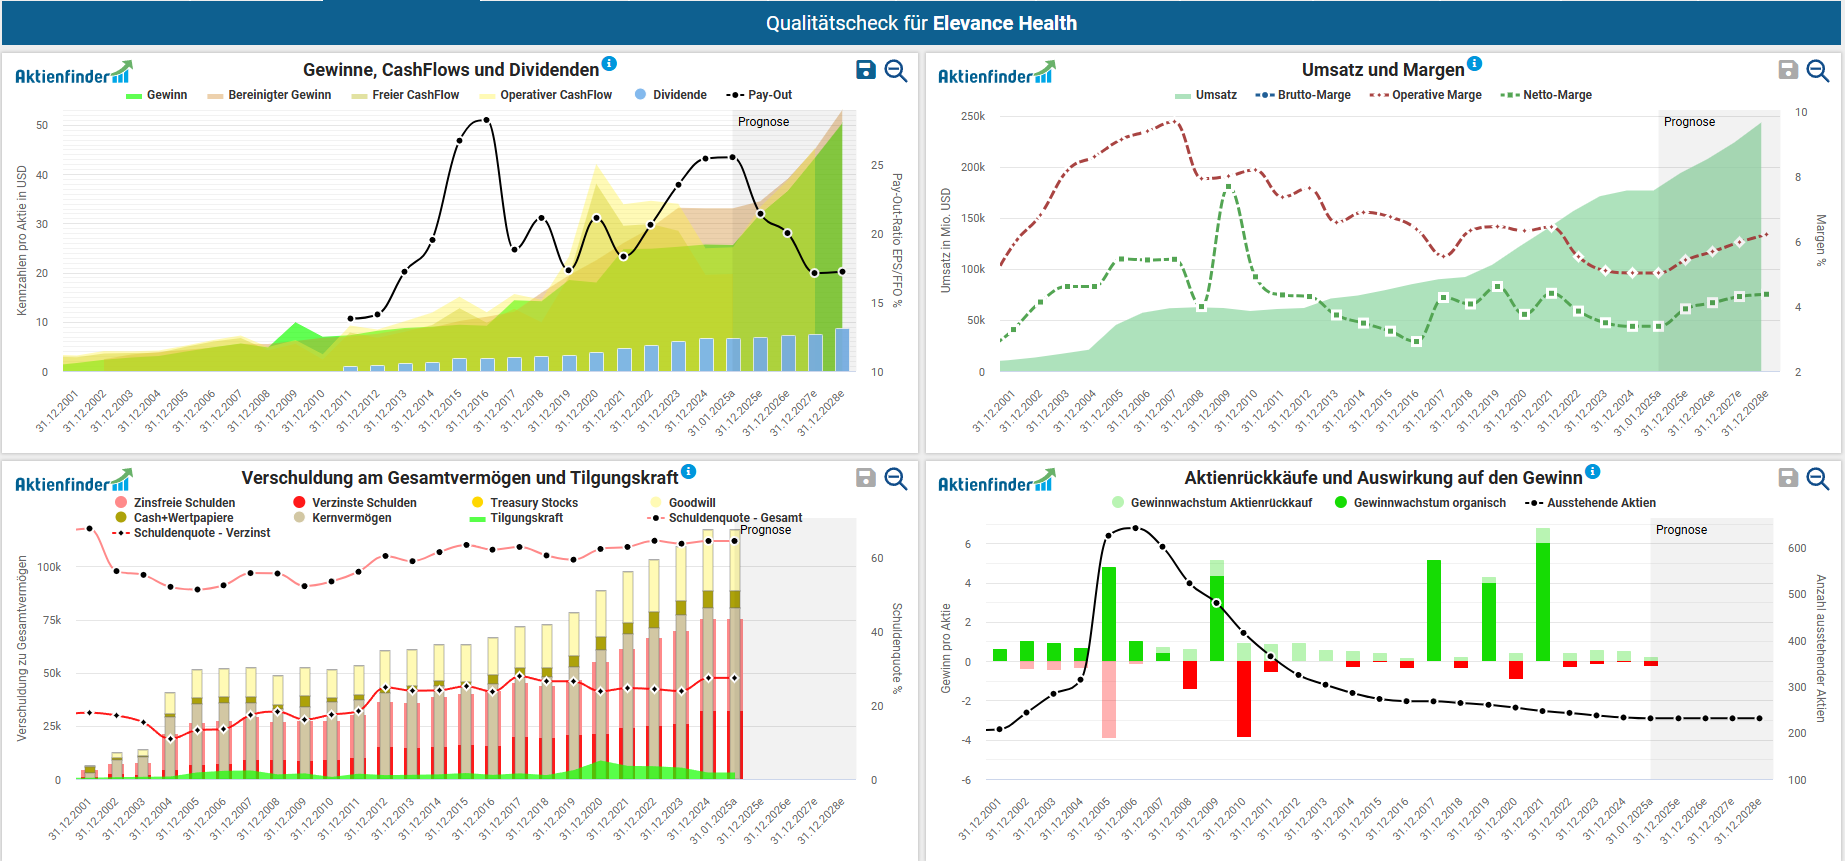Click the Aktienfinder logo in top-left chart
Viewport: 1845px width, 861px height.
click(73, 74)
